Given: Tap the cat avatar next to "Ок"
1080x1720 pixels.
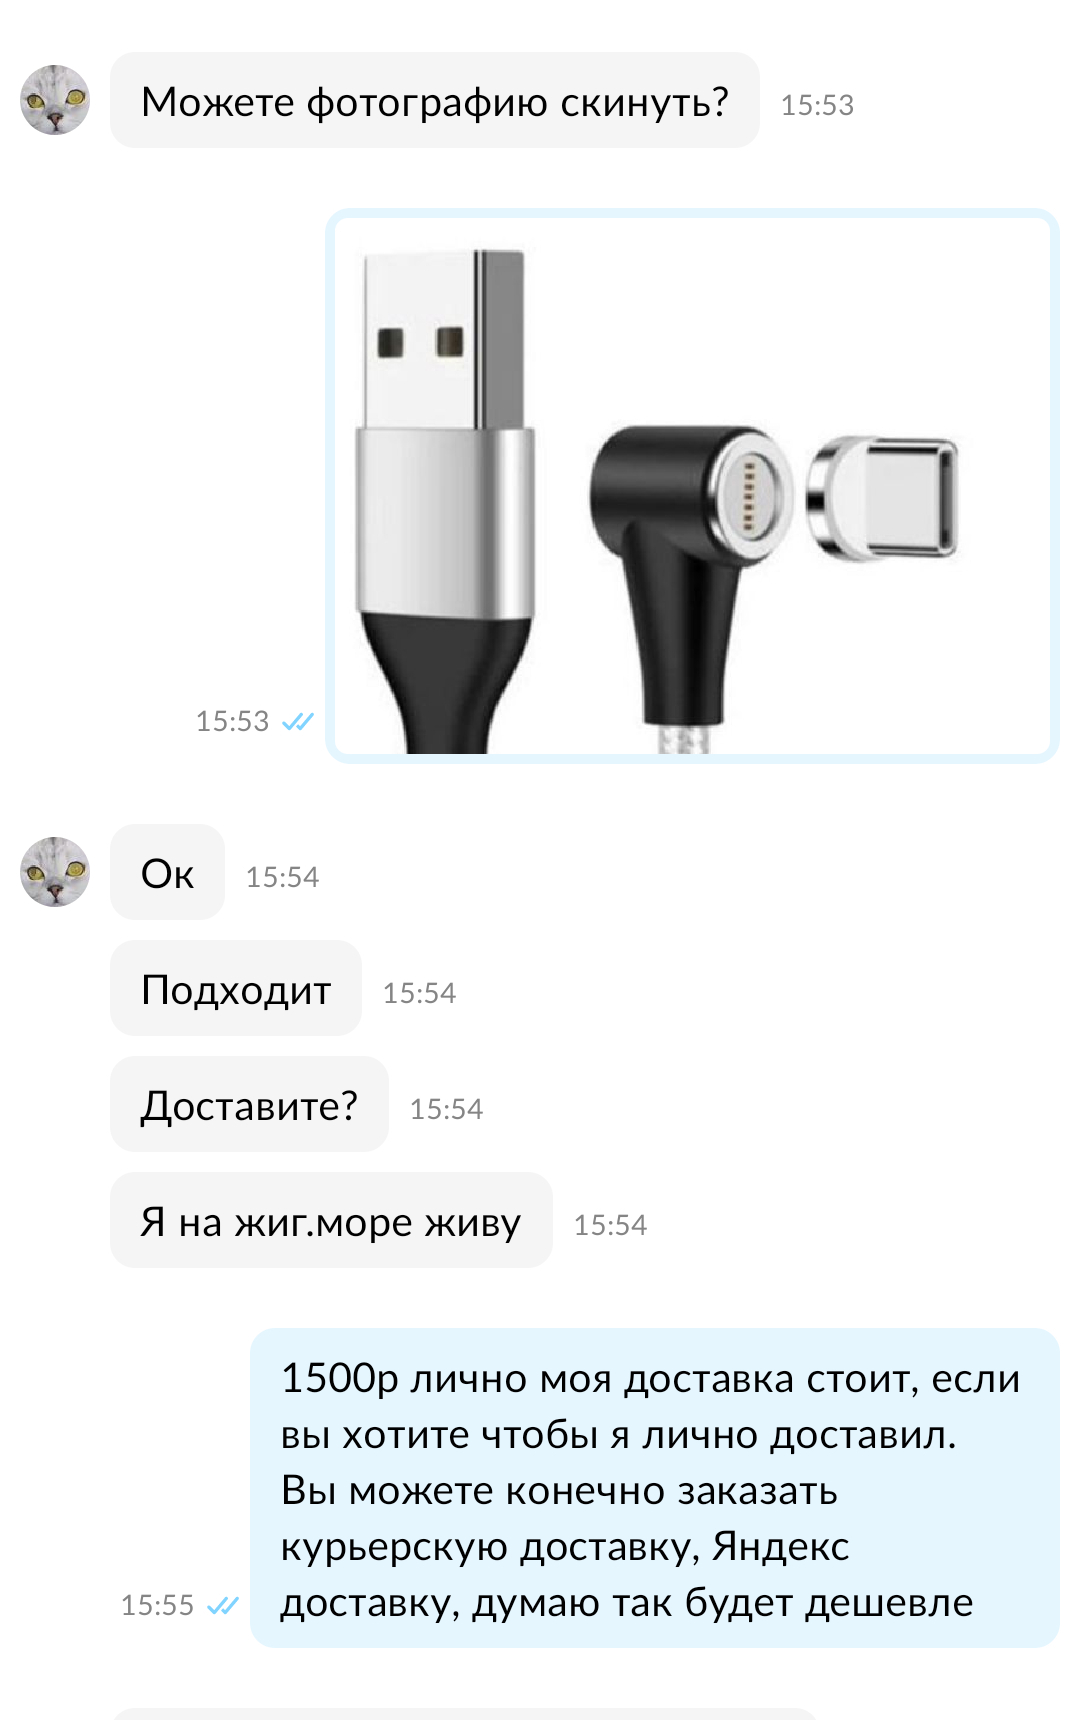Looking at the screenshot, I should 55,872.
